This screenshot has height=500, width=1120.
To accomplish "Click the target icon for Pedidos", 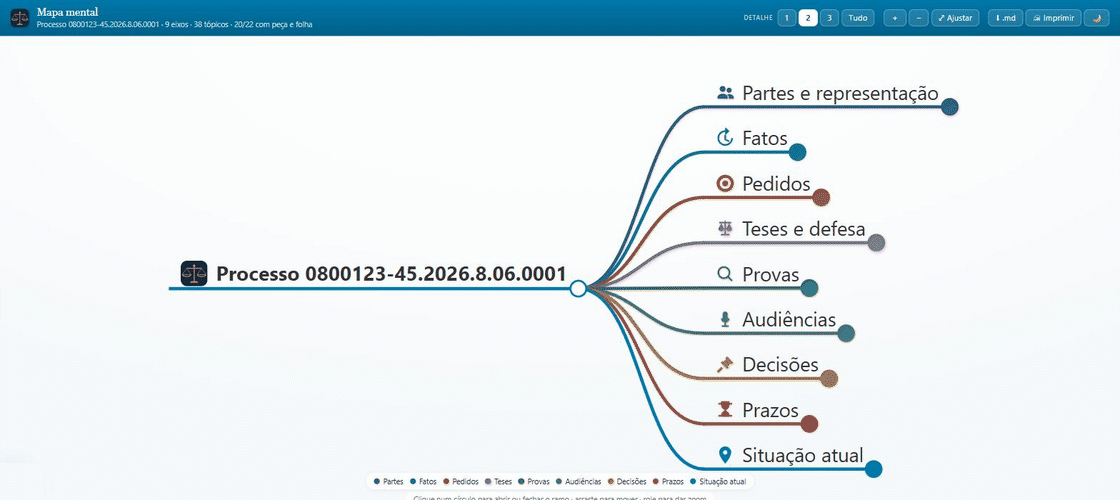I will coord(725,184).
